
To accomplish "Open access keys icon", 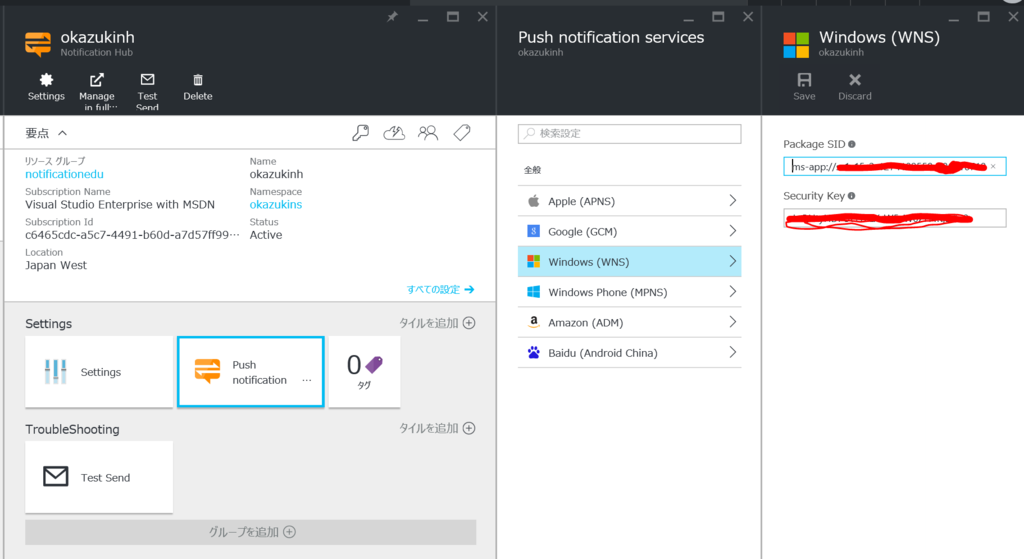I will pos(360,133).
